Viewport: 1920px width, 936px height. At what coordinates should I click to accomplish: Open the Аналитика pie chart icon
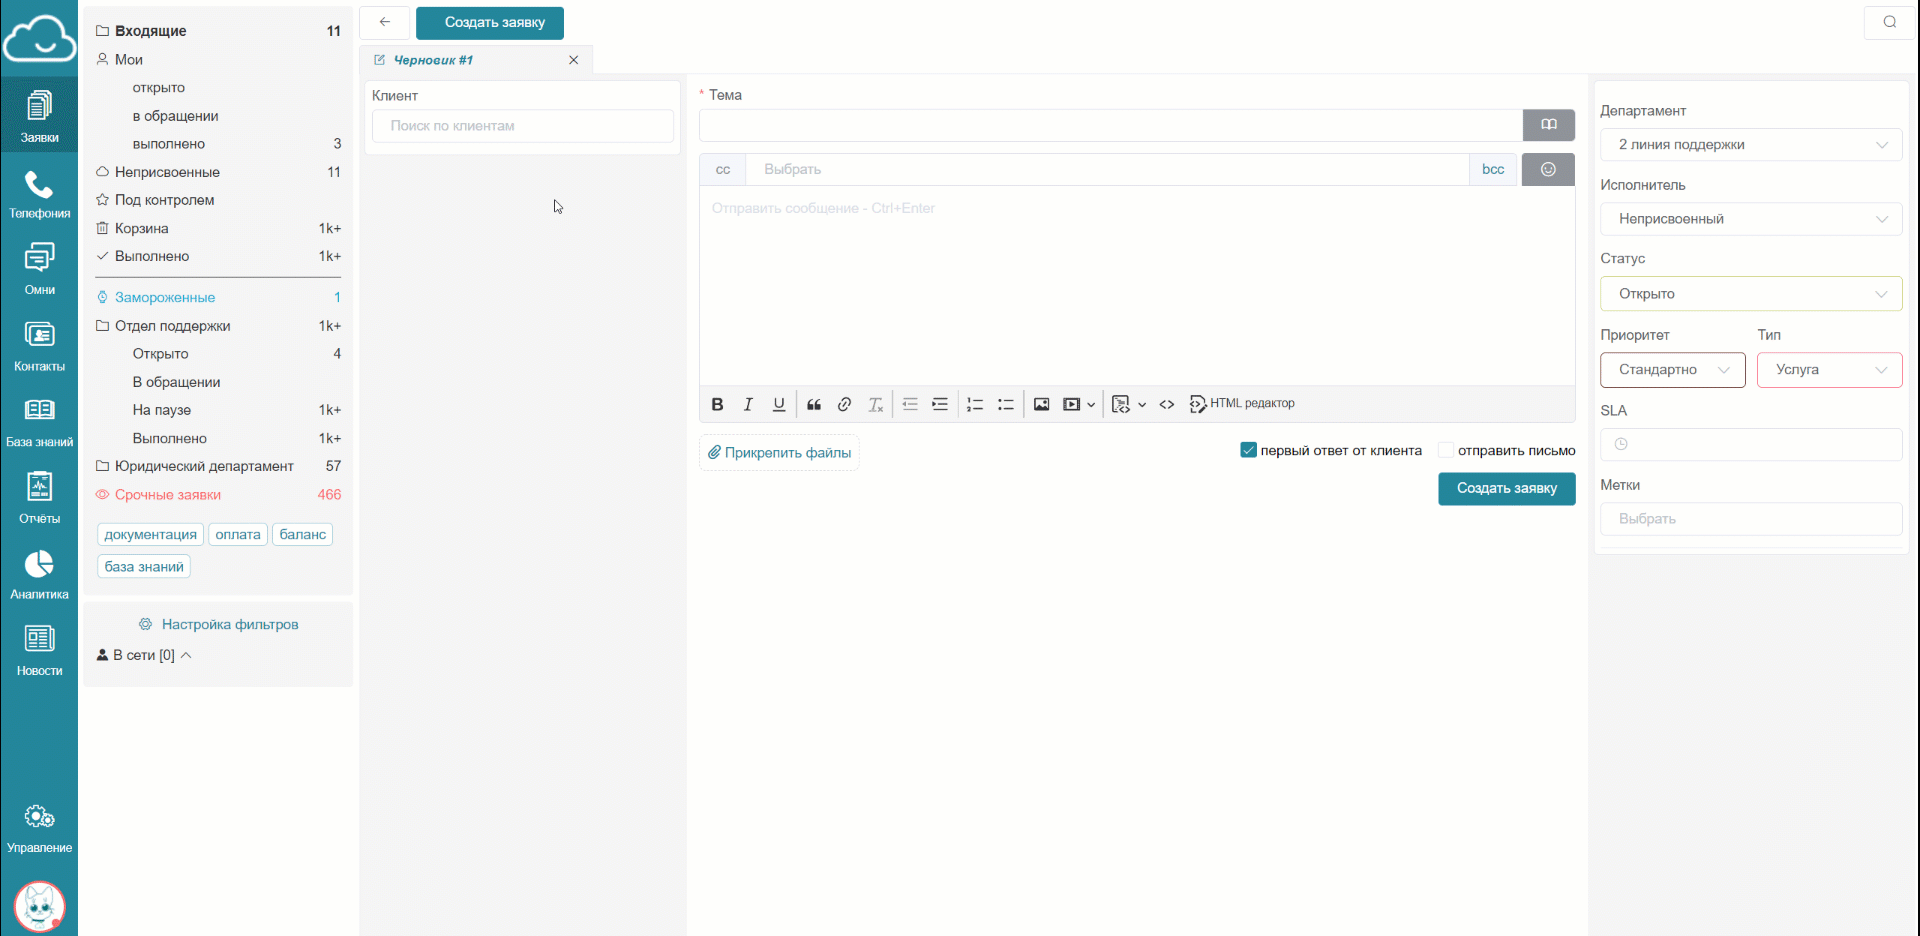click(x=39, y=574)
